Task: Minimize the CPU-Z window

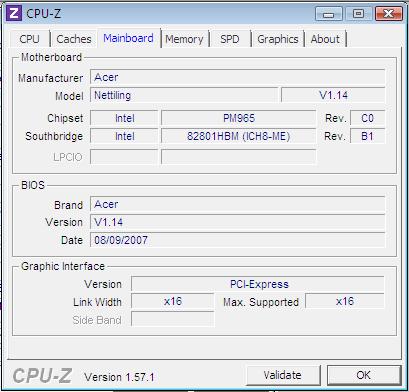Action: (329, 14)
